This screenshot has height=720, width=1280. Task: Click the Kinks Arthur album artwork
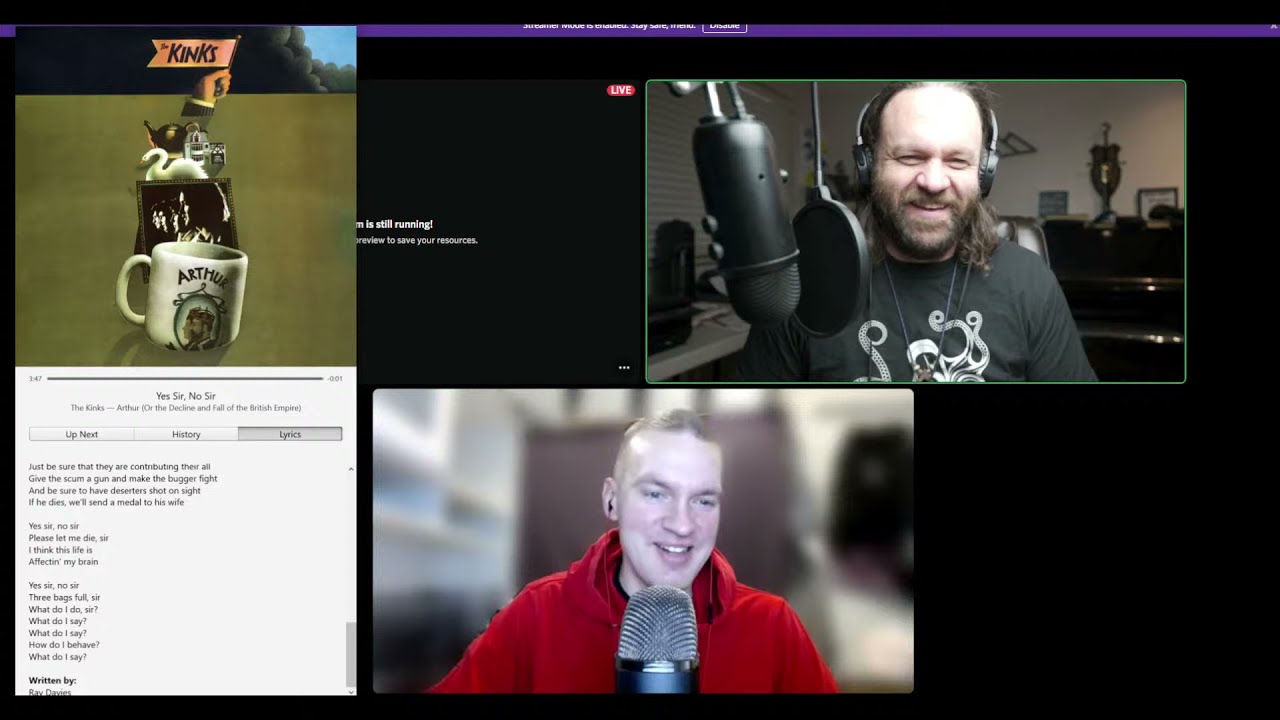(186, 196)
